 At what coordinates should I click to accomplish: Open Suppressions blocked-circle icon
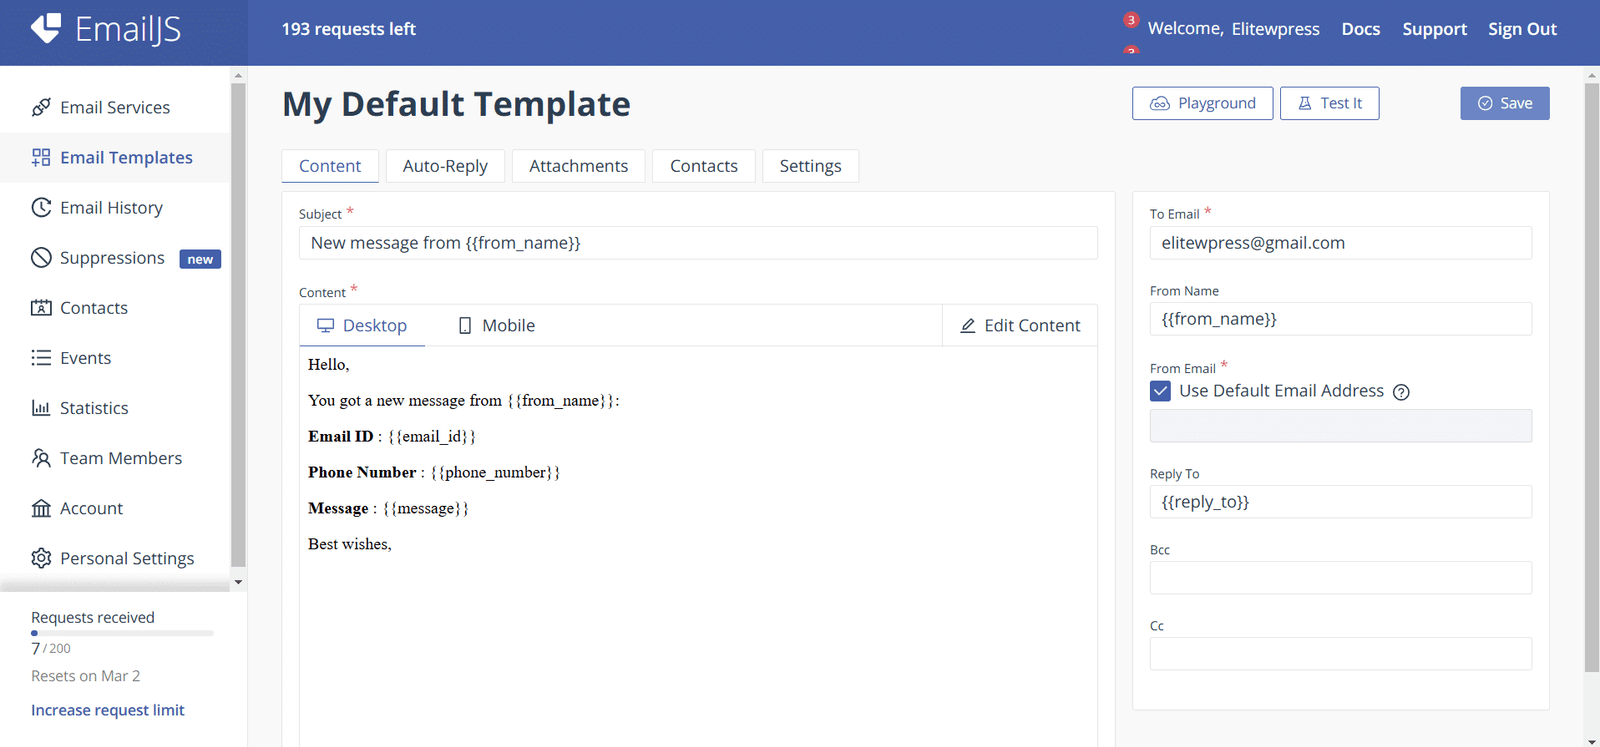[x=41, y=257]
